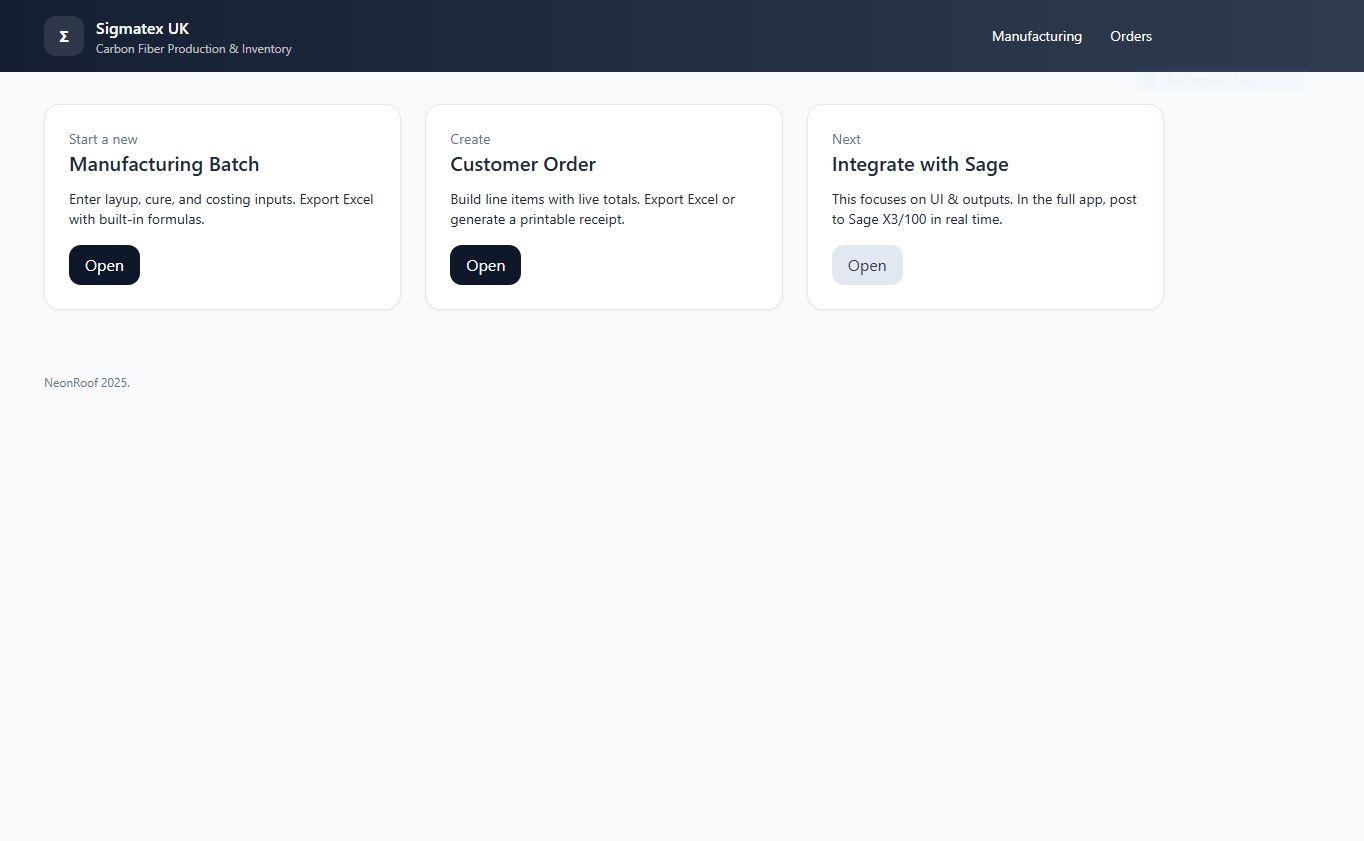
Task: Click the Sigmatex UK brand title
Action: 142,29
